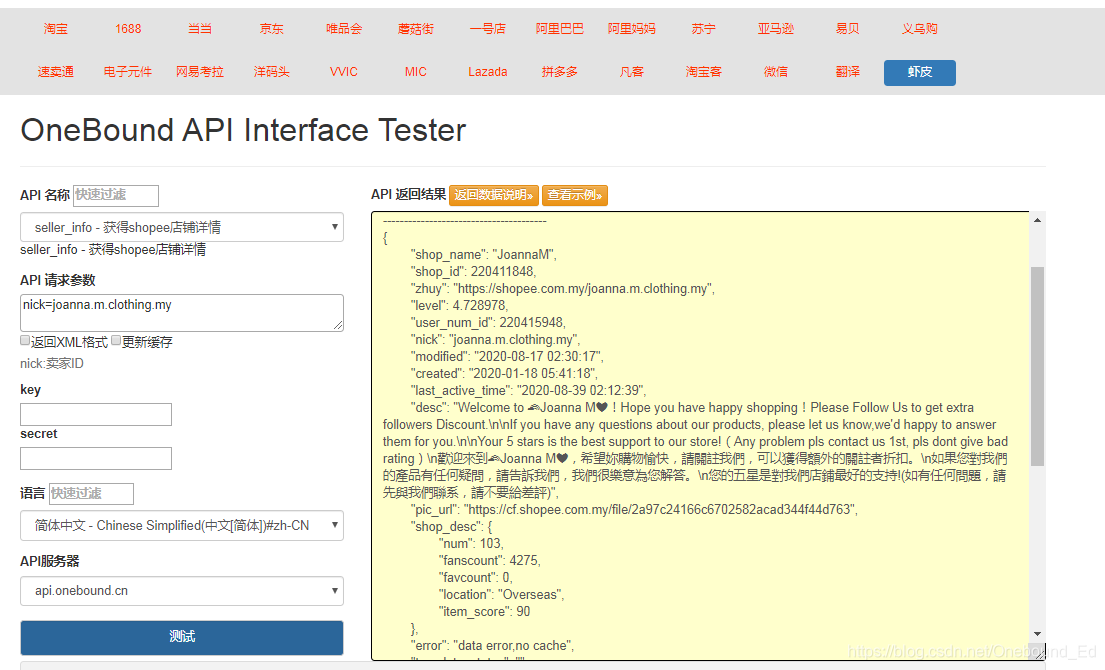Select the 义乌购 tab

(920, 29)
